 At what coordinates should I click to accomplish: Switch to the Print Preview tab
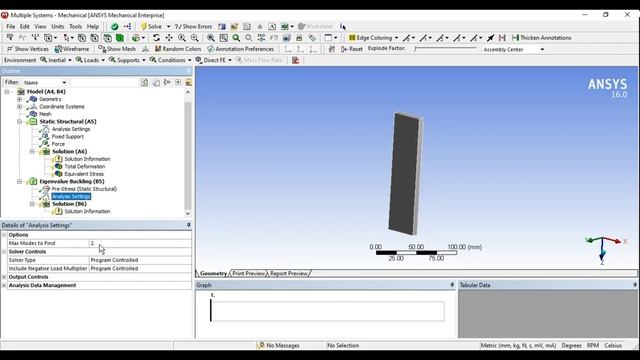click(x=249, y=273)
